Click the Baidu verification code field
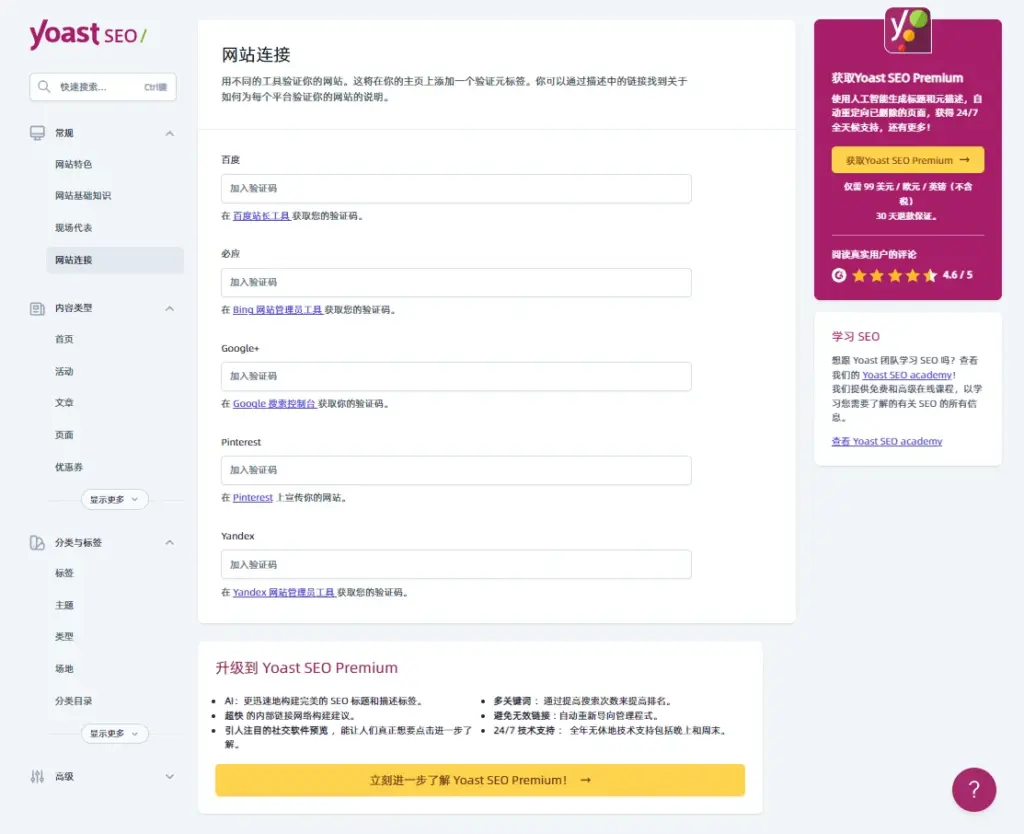 click(456, 188)
